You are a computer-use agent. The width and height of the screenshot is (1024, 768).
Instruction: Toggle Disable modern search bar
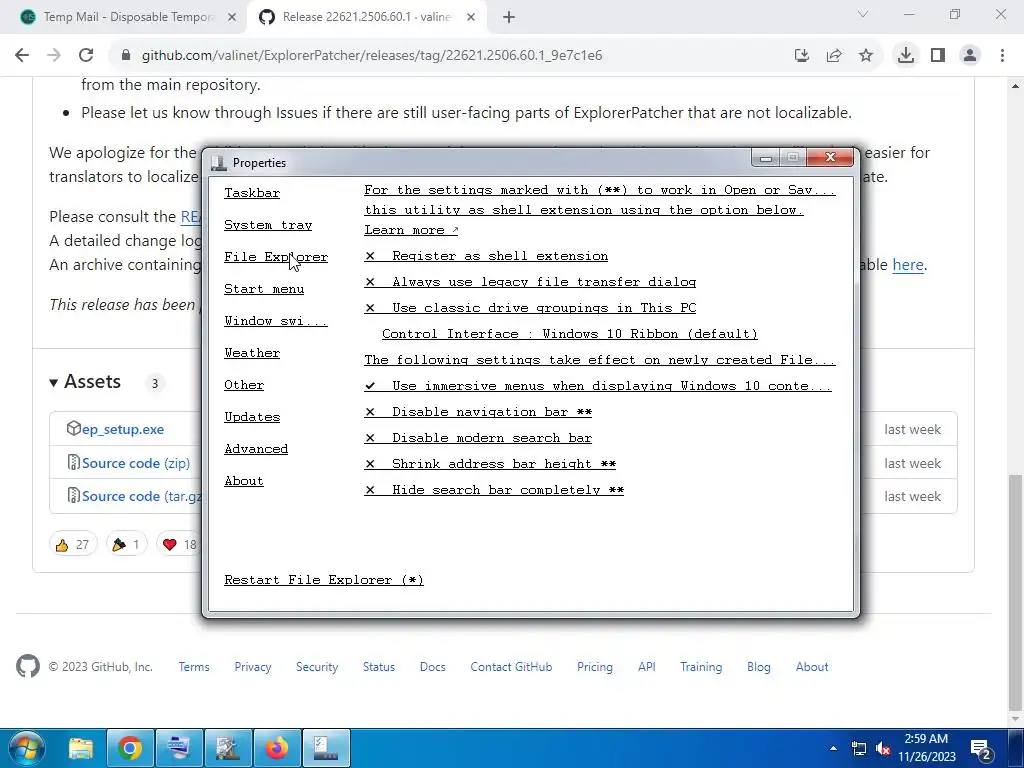(x=478, y=438)
